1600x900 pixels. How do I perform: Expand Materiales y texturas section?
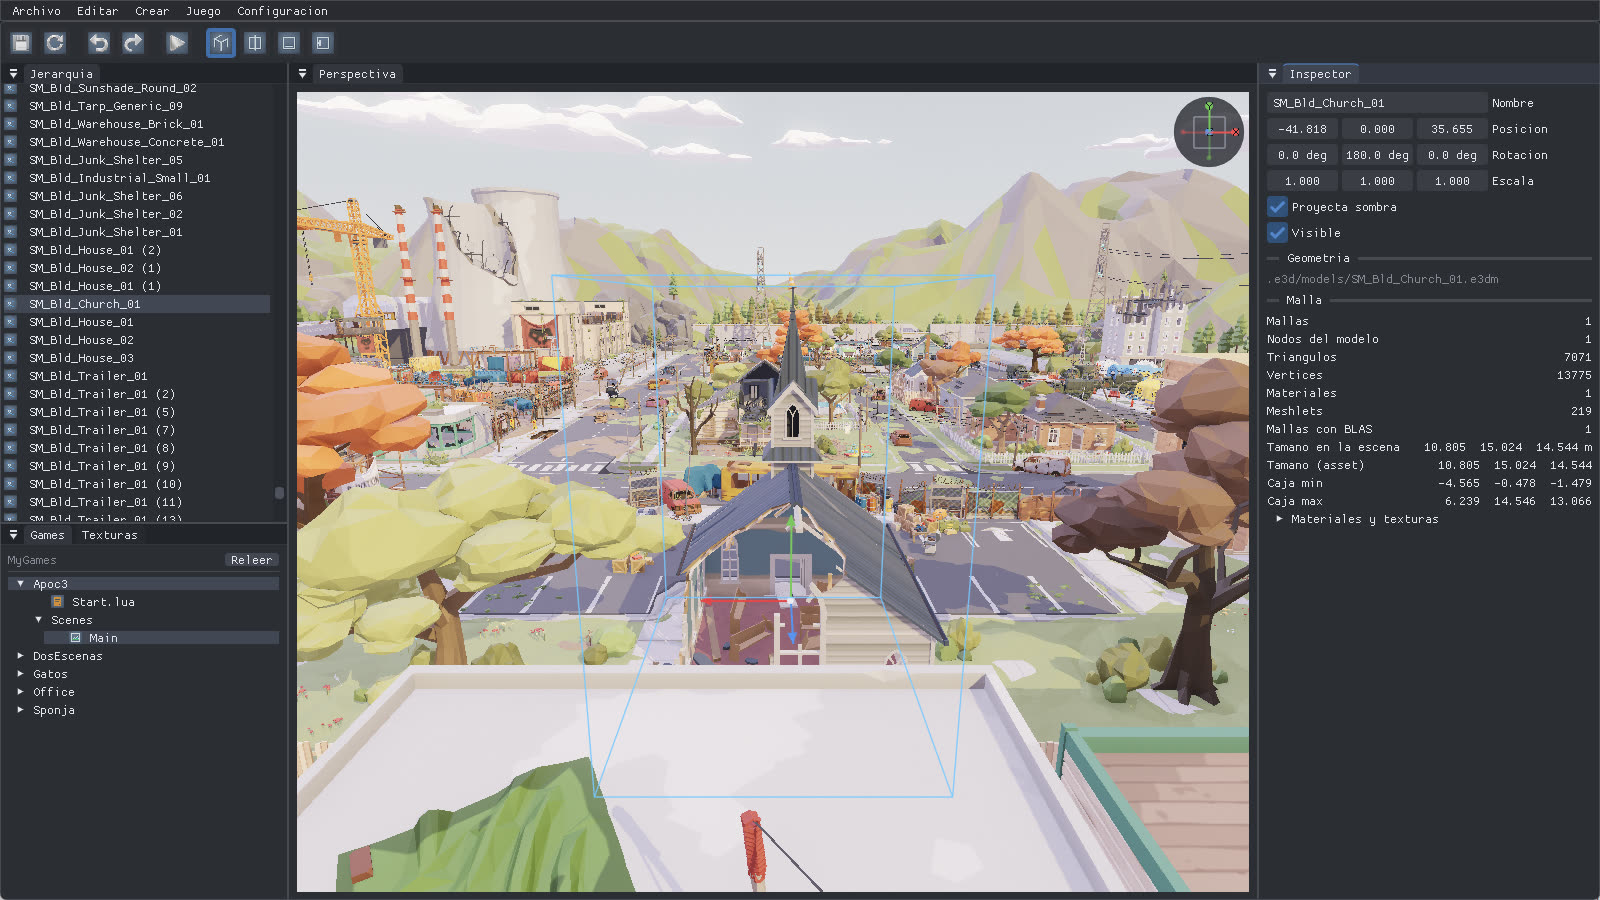(x=1279, y=519)
